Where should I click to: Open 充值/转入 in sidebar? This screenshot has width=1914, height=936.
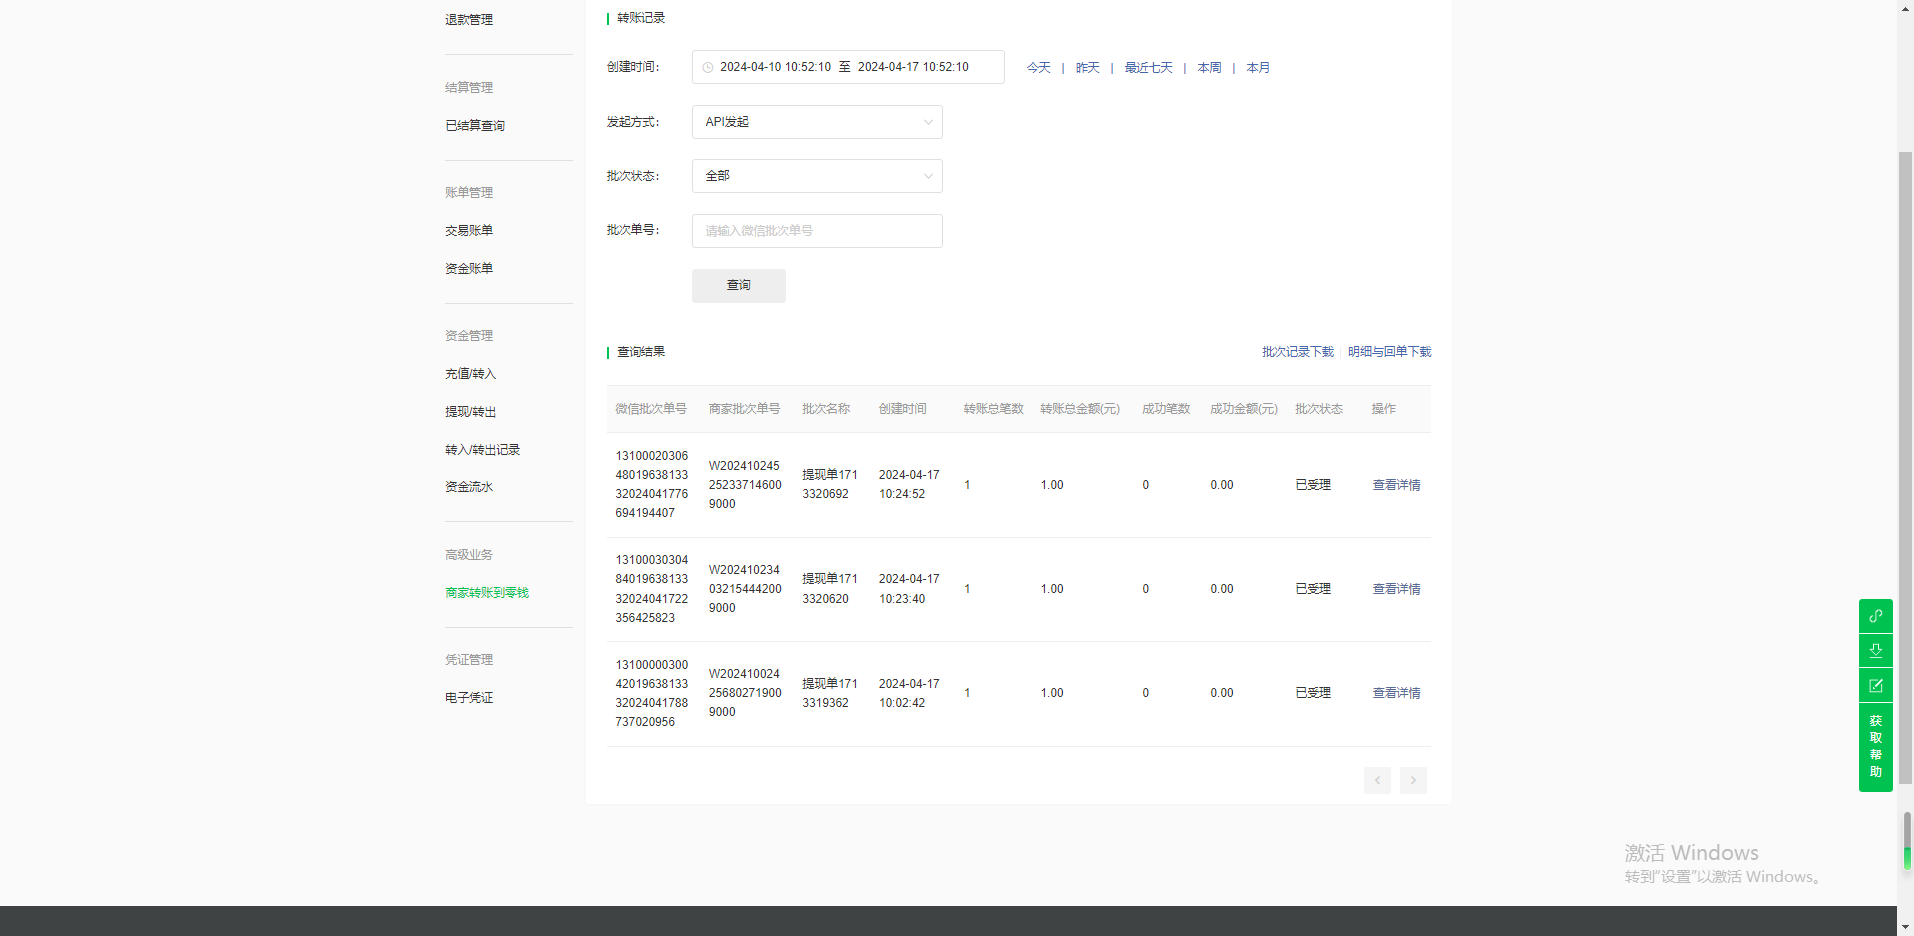pos(471,374)
